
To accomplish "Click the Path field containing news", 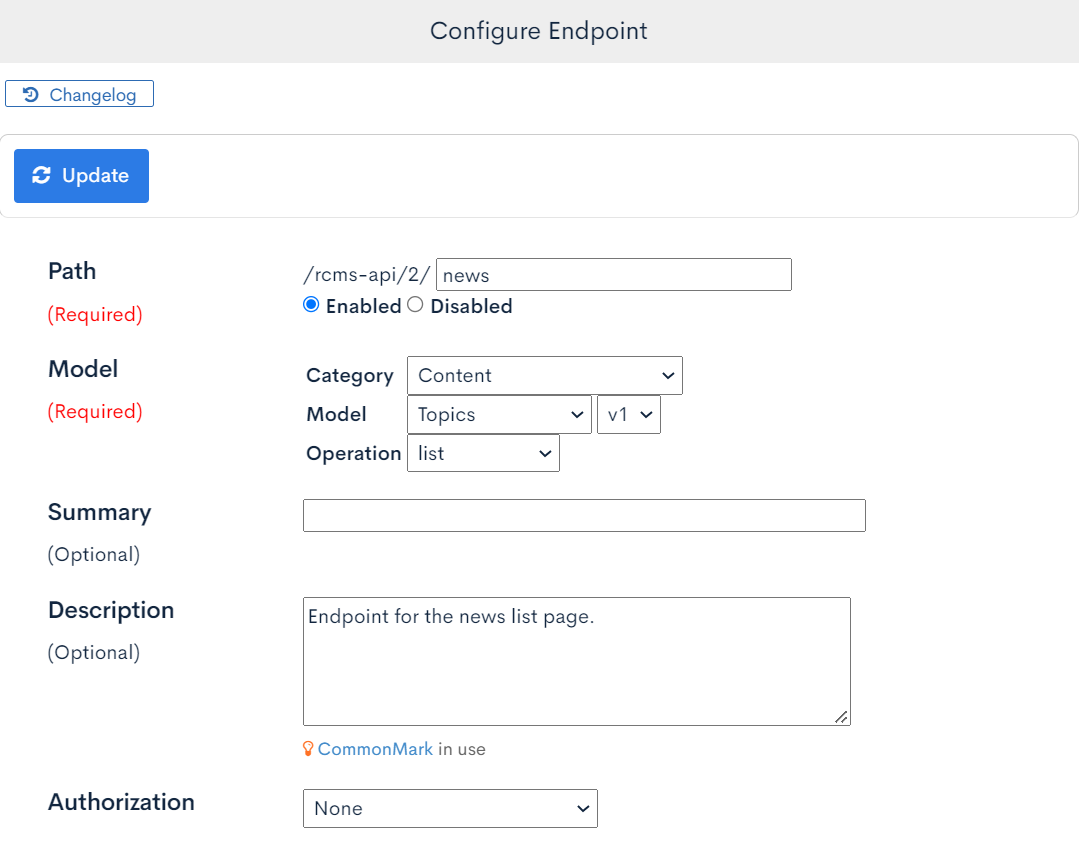I will tap(613, 274).
